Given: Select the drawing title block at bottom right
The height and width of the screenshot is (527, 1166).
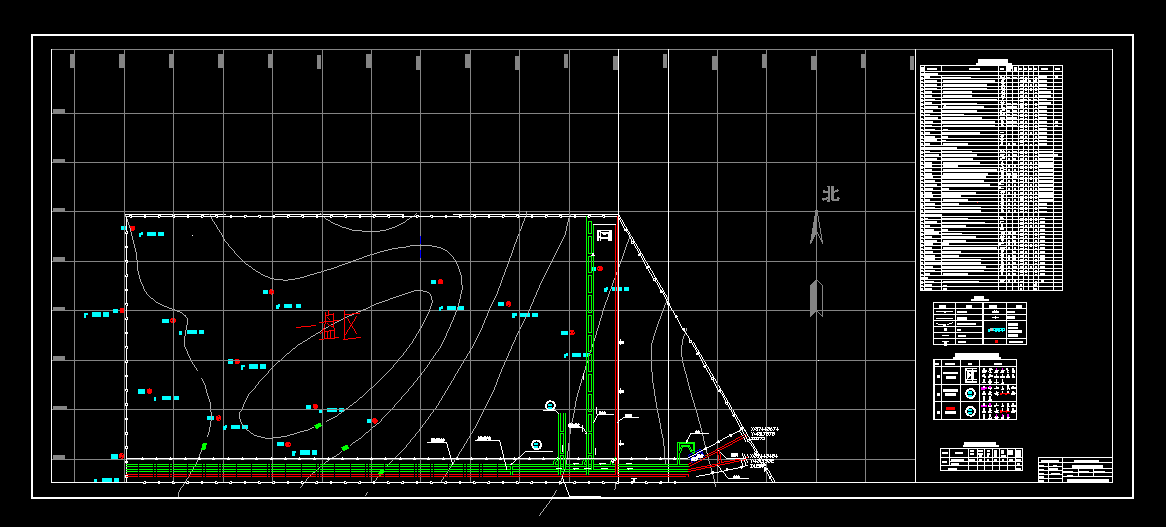Looking at the screenshot, I should [x=1075, y=470].
